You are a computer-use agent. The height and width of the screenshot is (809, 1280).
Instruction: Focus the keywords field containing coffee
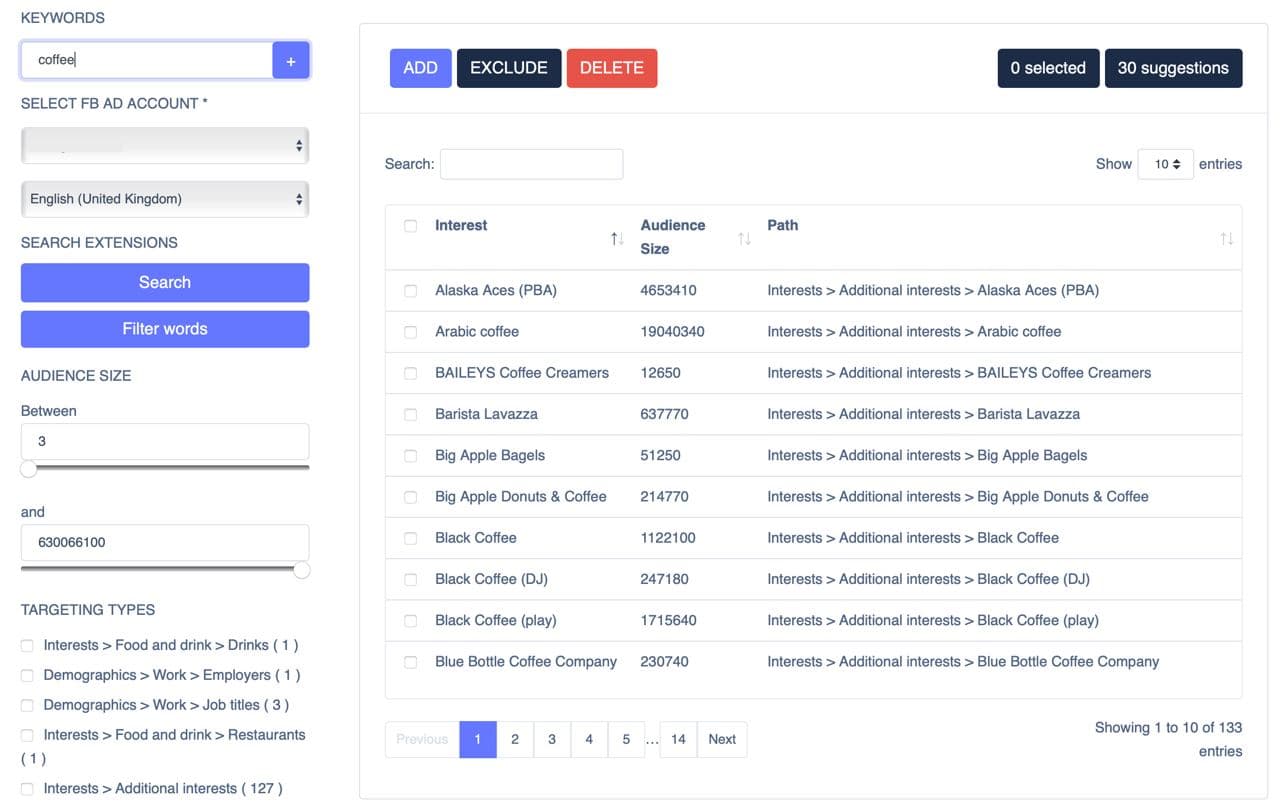tap(147, 61)
